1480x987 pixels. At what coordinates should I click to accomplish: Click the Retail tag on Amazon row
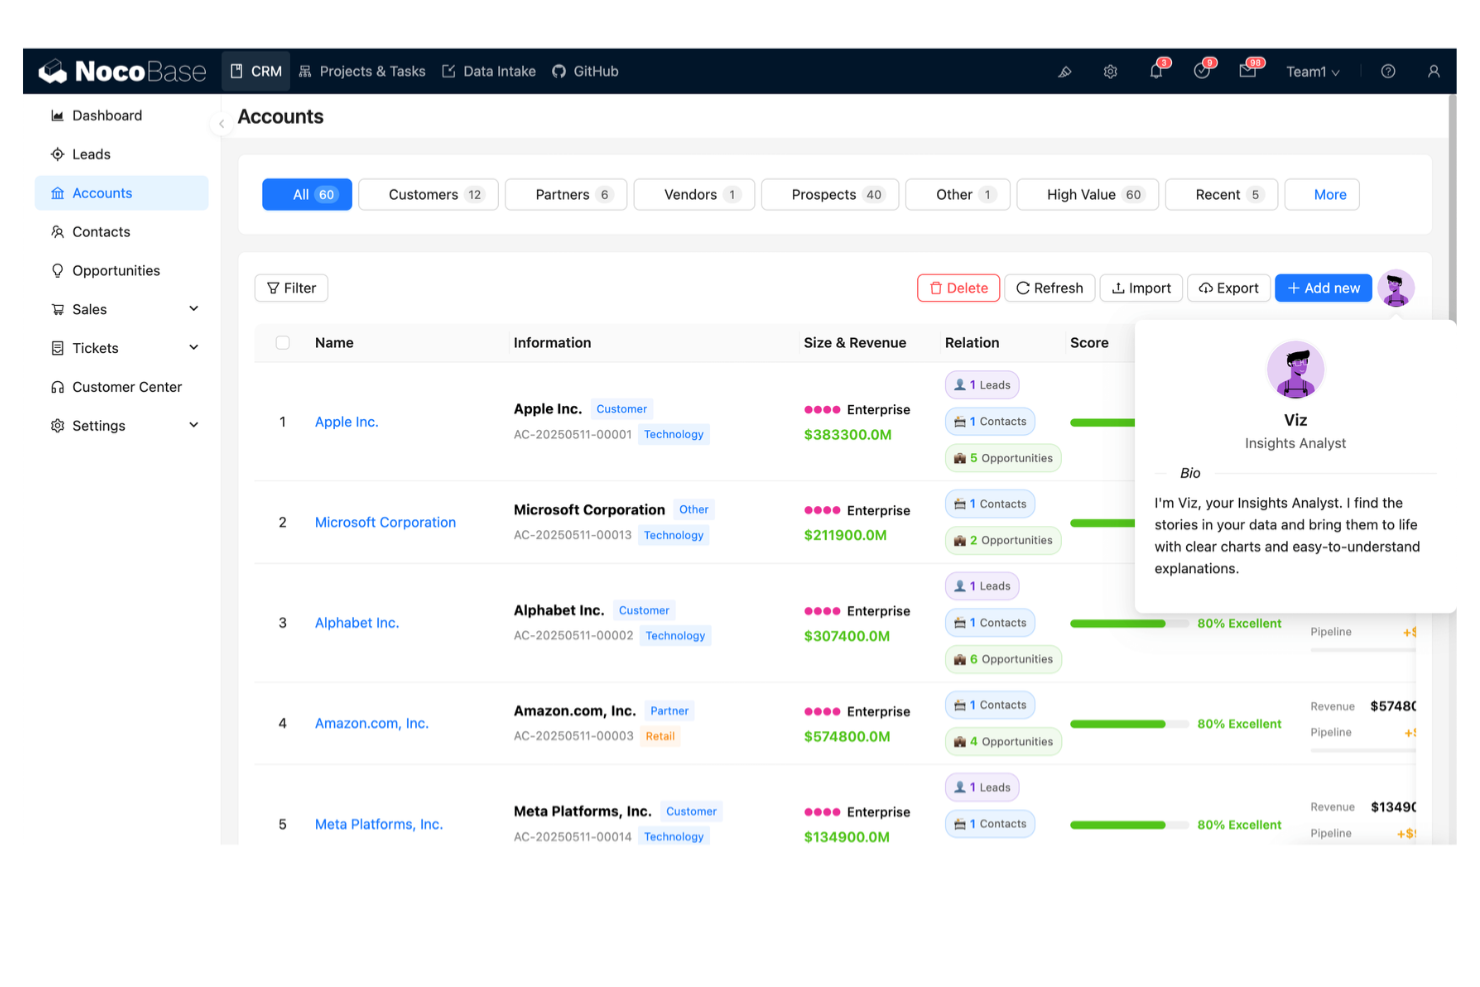coord(660,737)
